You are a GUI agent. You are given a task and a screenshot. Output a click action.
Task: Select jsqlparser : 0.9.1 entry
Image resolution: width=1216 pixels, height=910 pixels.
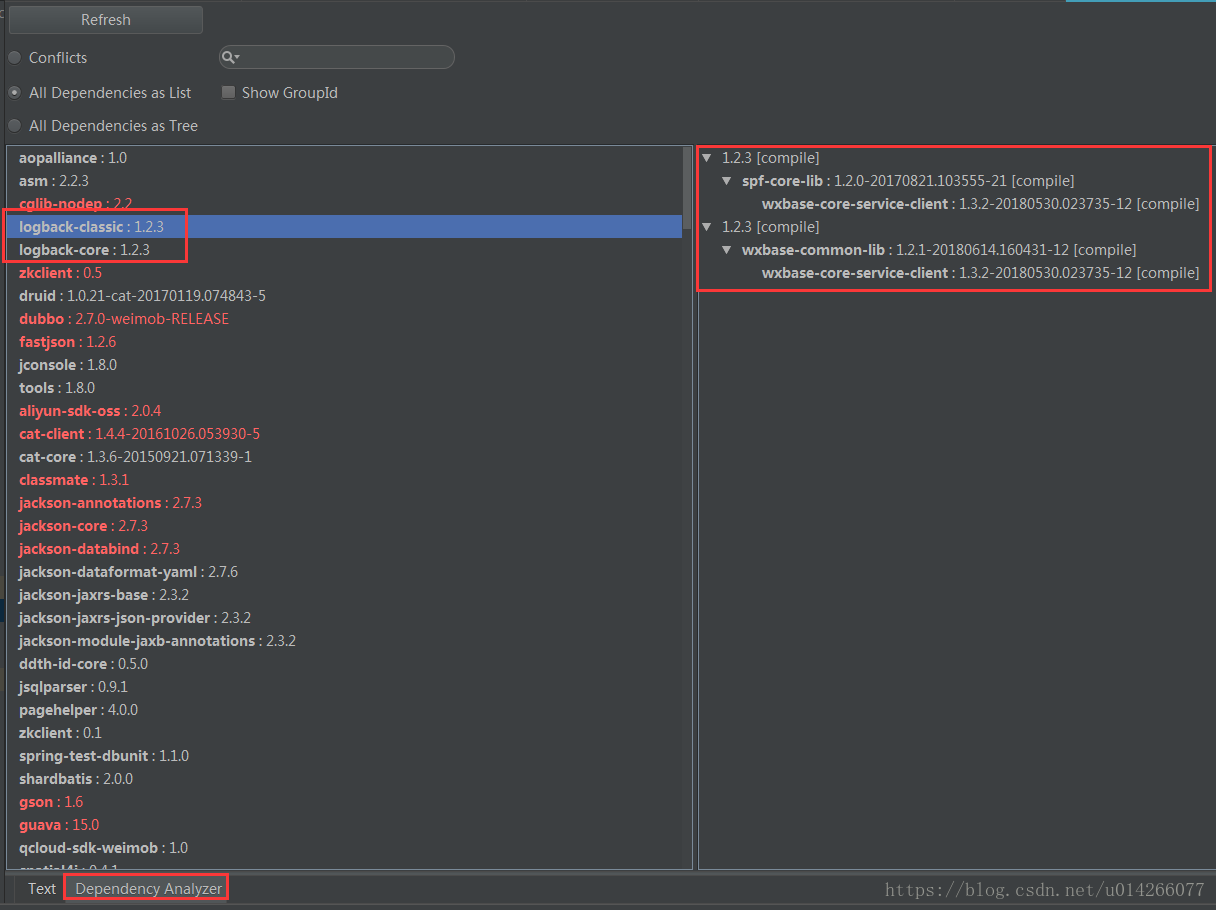coord(73,687)
